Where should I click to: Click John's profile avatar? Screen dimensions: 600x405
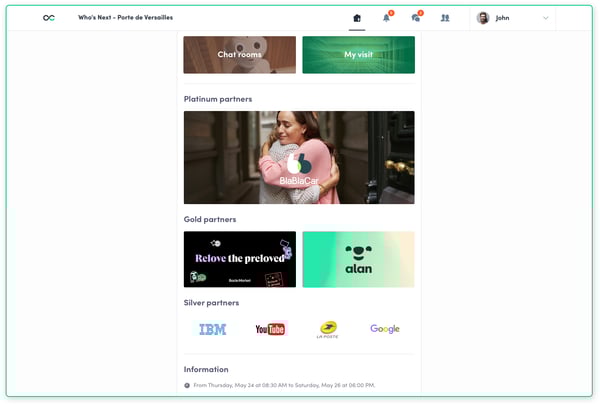coord(483,18)
